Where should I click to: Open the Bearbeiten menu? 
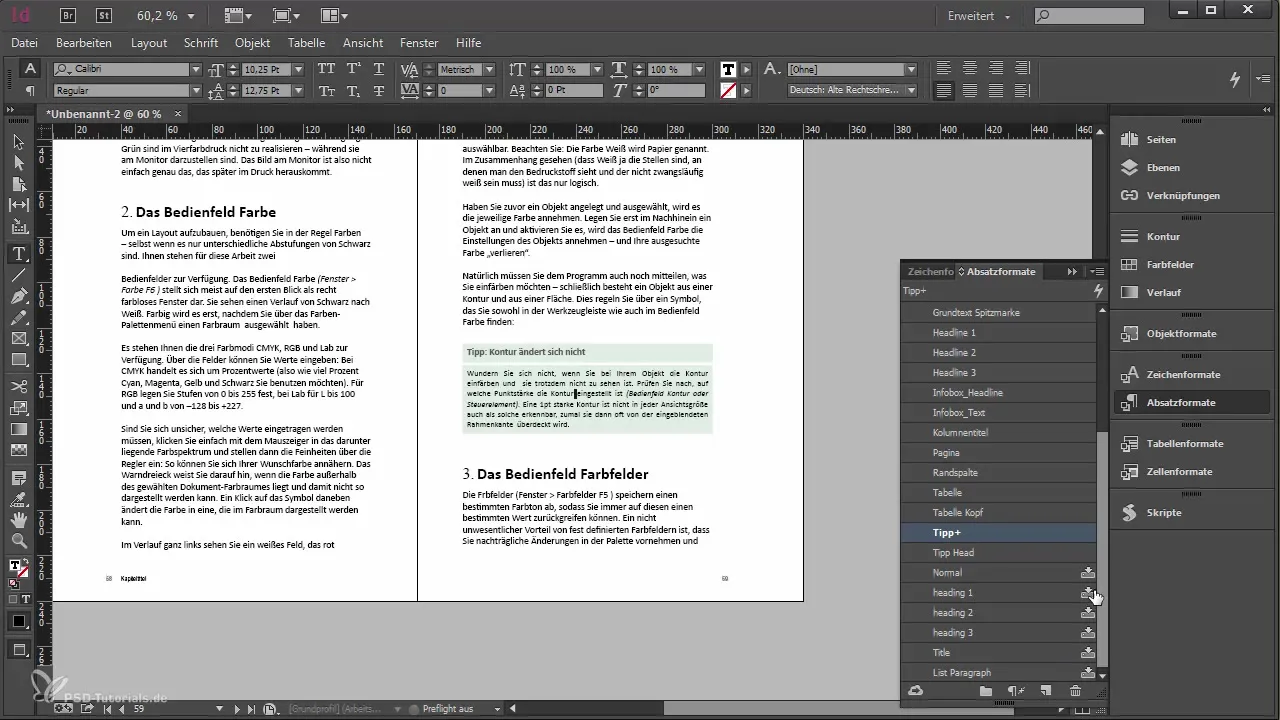coord(83,43)
